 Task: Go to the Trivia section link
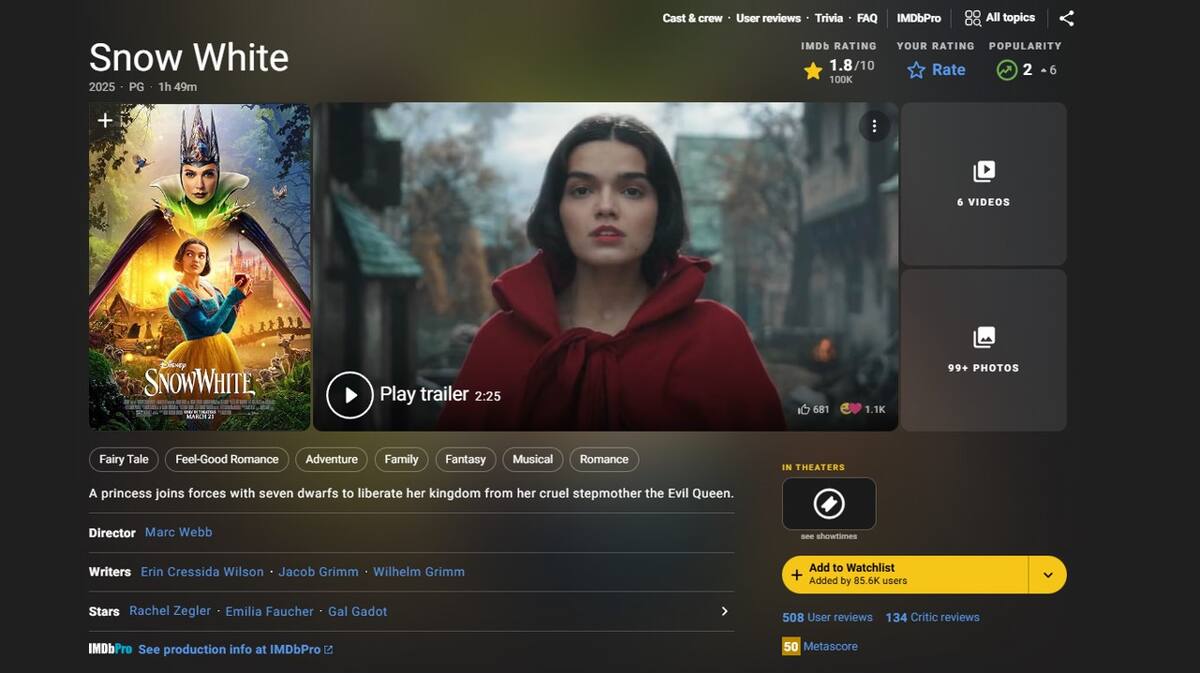(x=829, y=18)
